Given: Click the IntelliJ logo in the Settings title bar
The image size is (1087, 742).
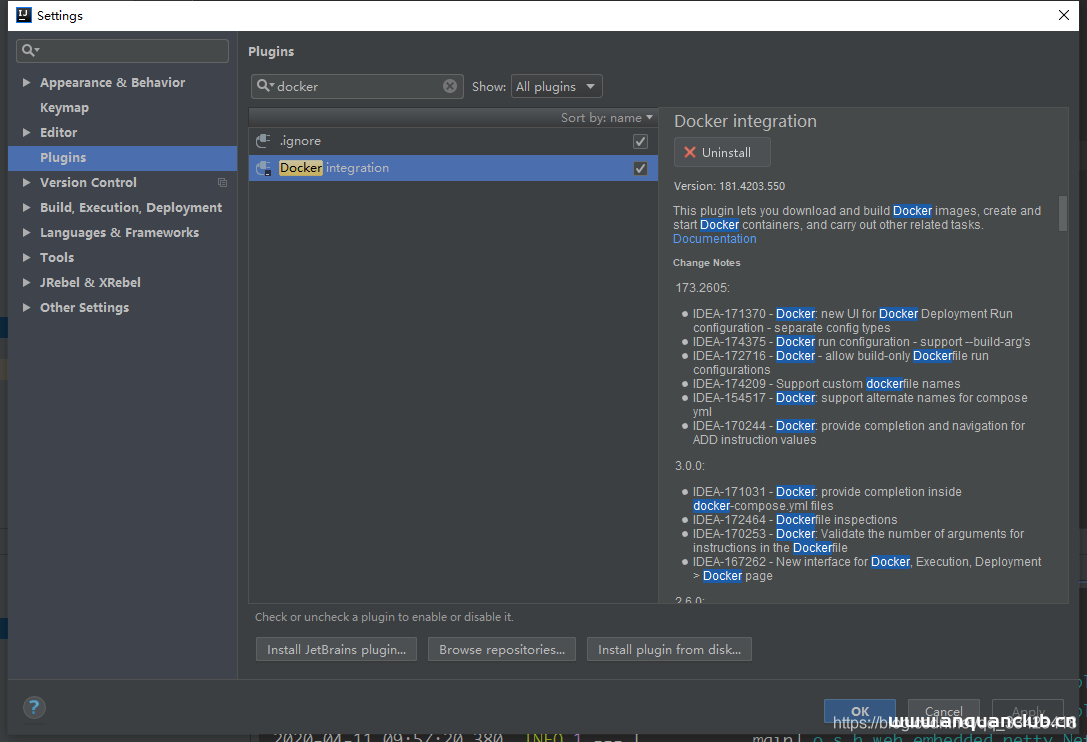Looking at the screenshot, I should click(x=24, y=15).
